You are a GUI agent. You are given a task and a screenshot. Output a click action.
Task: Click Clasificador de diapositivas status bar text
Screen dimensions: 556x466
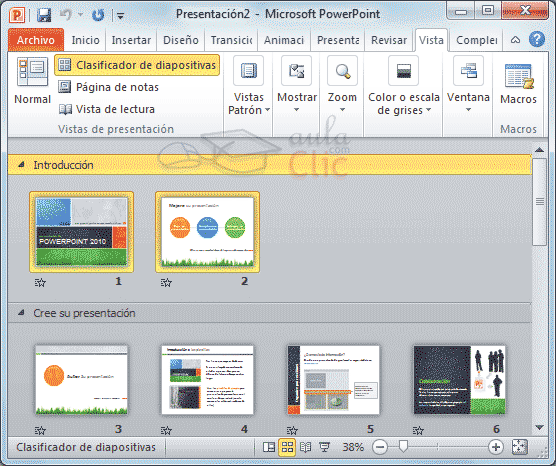[86, 447]
